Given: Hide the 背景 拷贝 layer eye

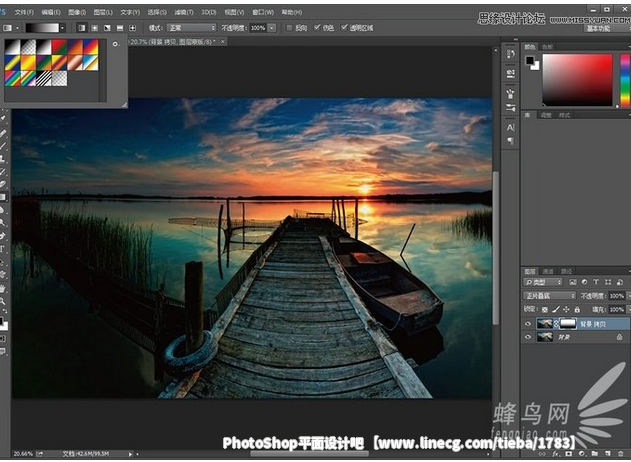Looking at the screenshot, I should [x=528, y=324].
